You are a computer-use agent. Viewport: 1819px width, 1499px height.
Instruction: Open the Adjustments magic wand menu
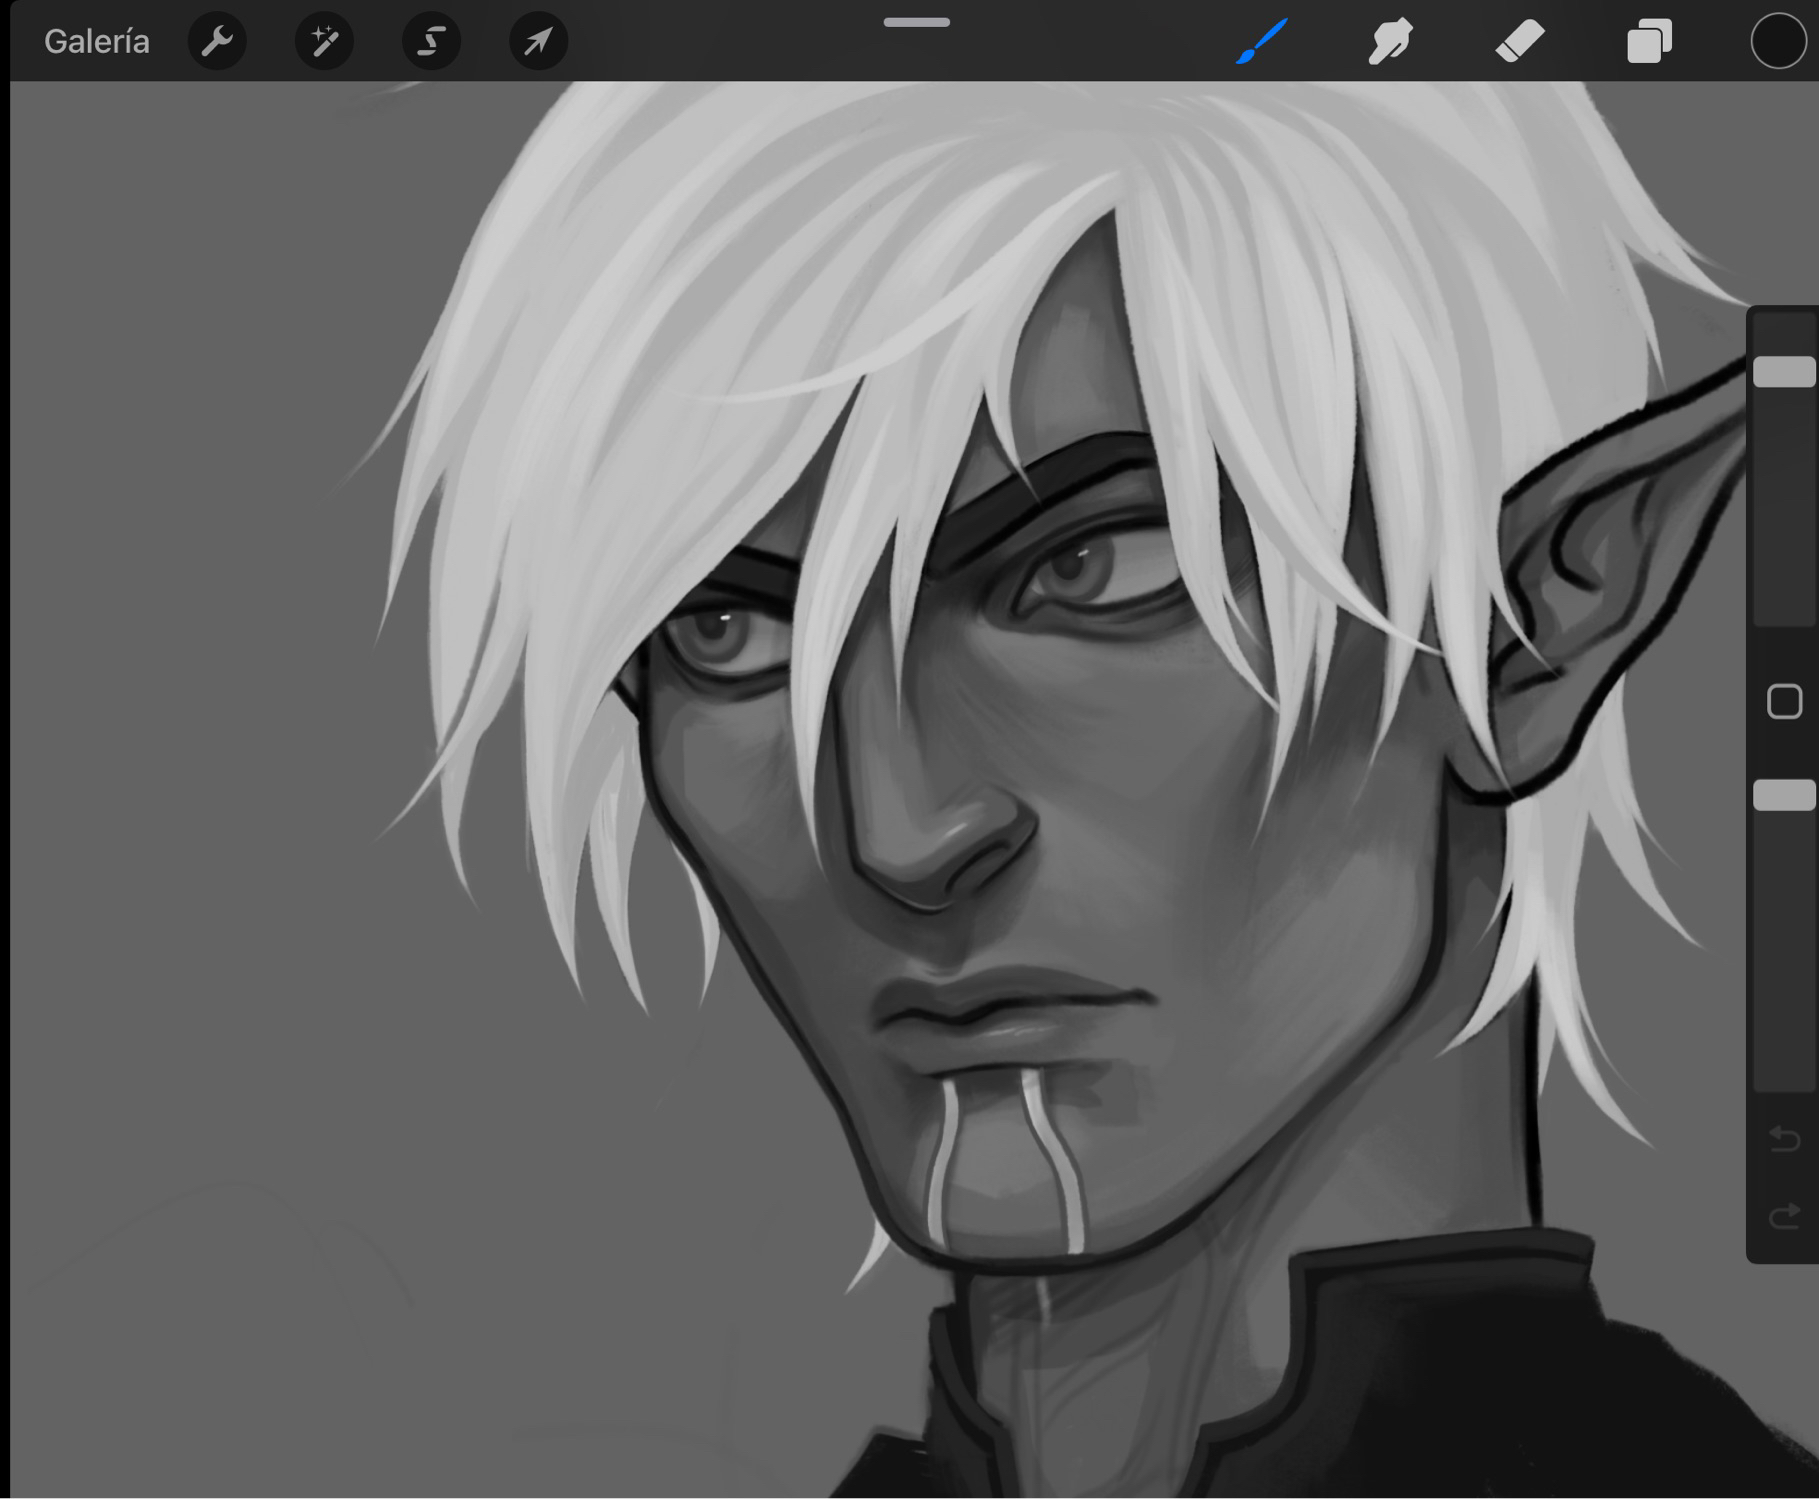point(324,42)
